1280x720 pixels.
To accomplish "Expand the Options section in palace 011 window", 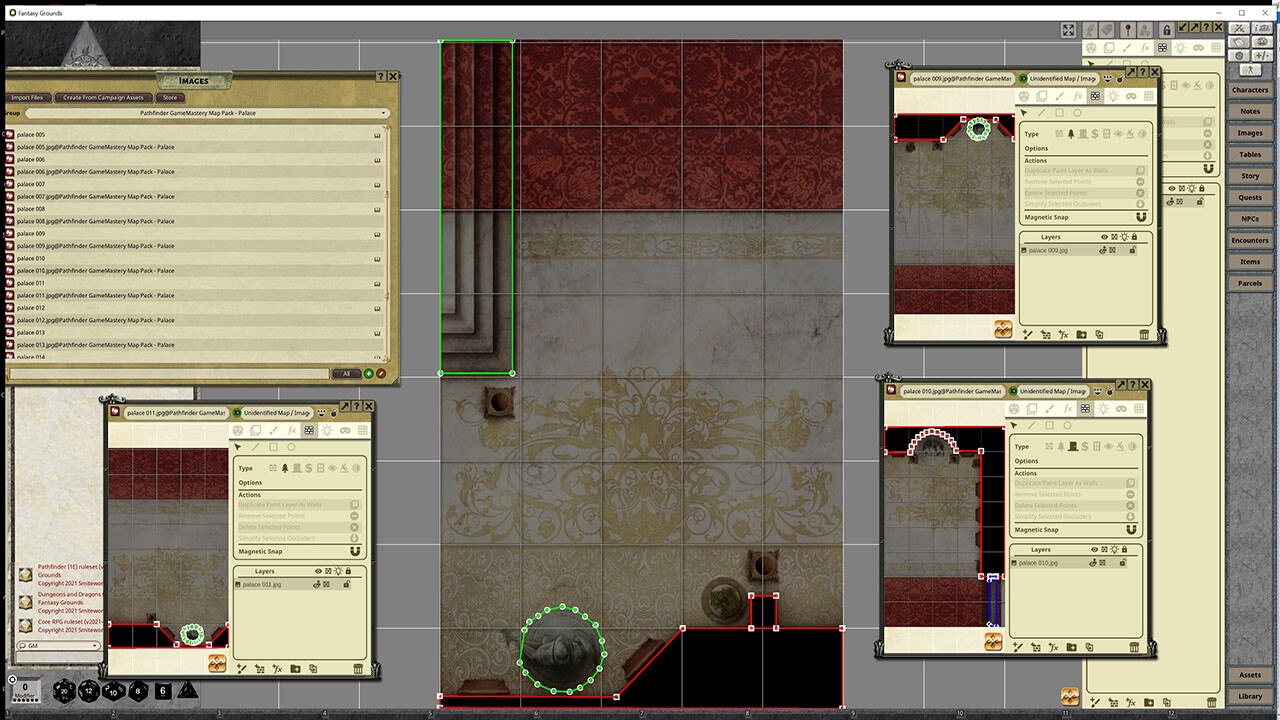I will [x=251, y=481].
